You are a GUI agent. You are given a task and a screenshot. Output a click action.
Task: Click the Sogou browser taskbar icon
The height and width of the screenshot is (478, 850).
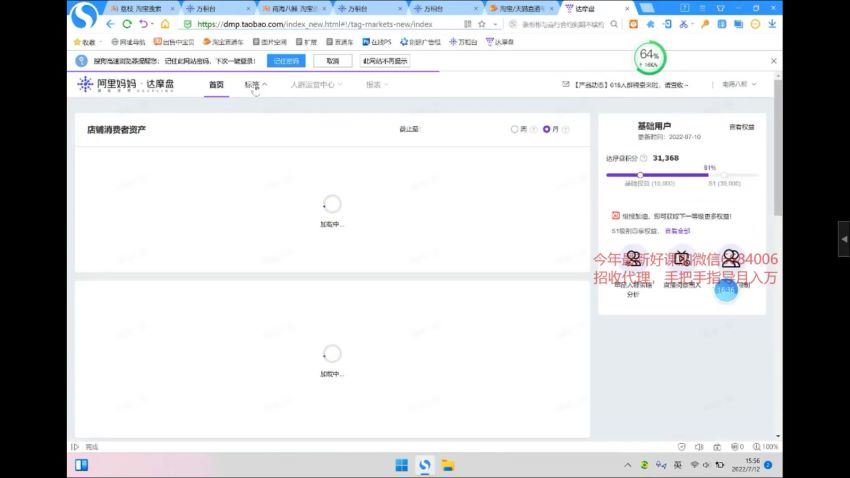[x=424, y=465]
